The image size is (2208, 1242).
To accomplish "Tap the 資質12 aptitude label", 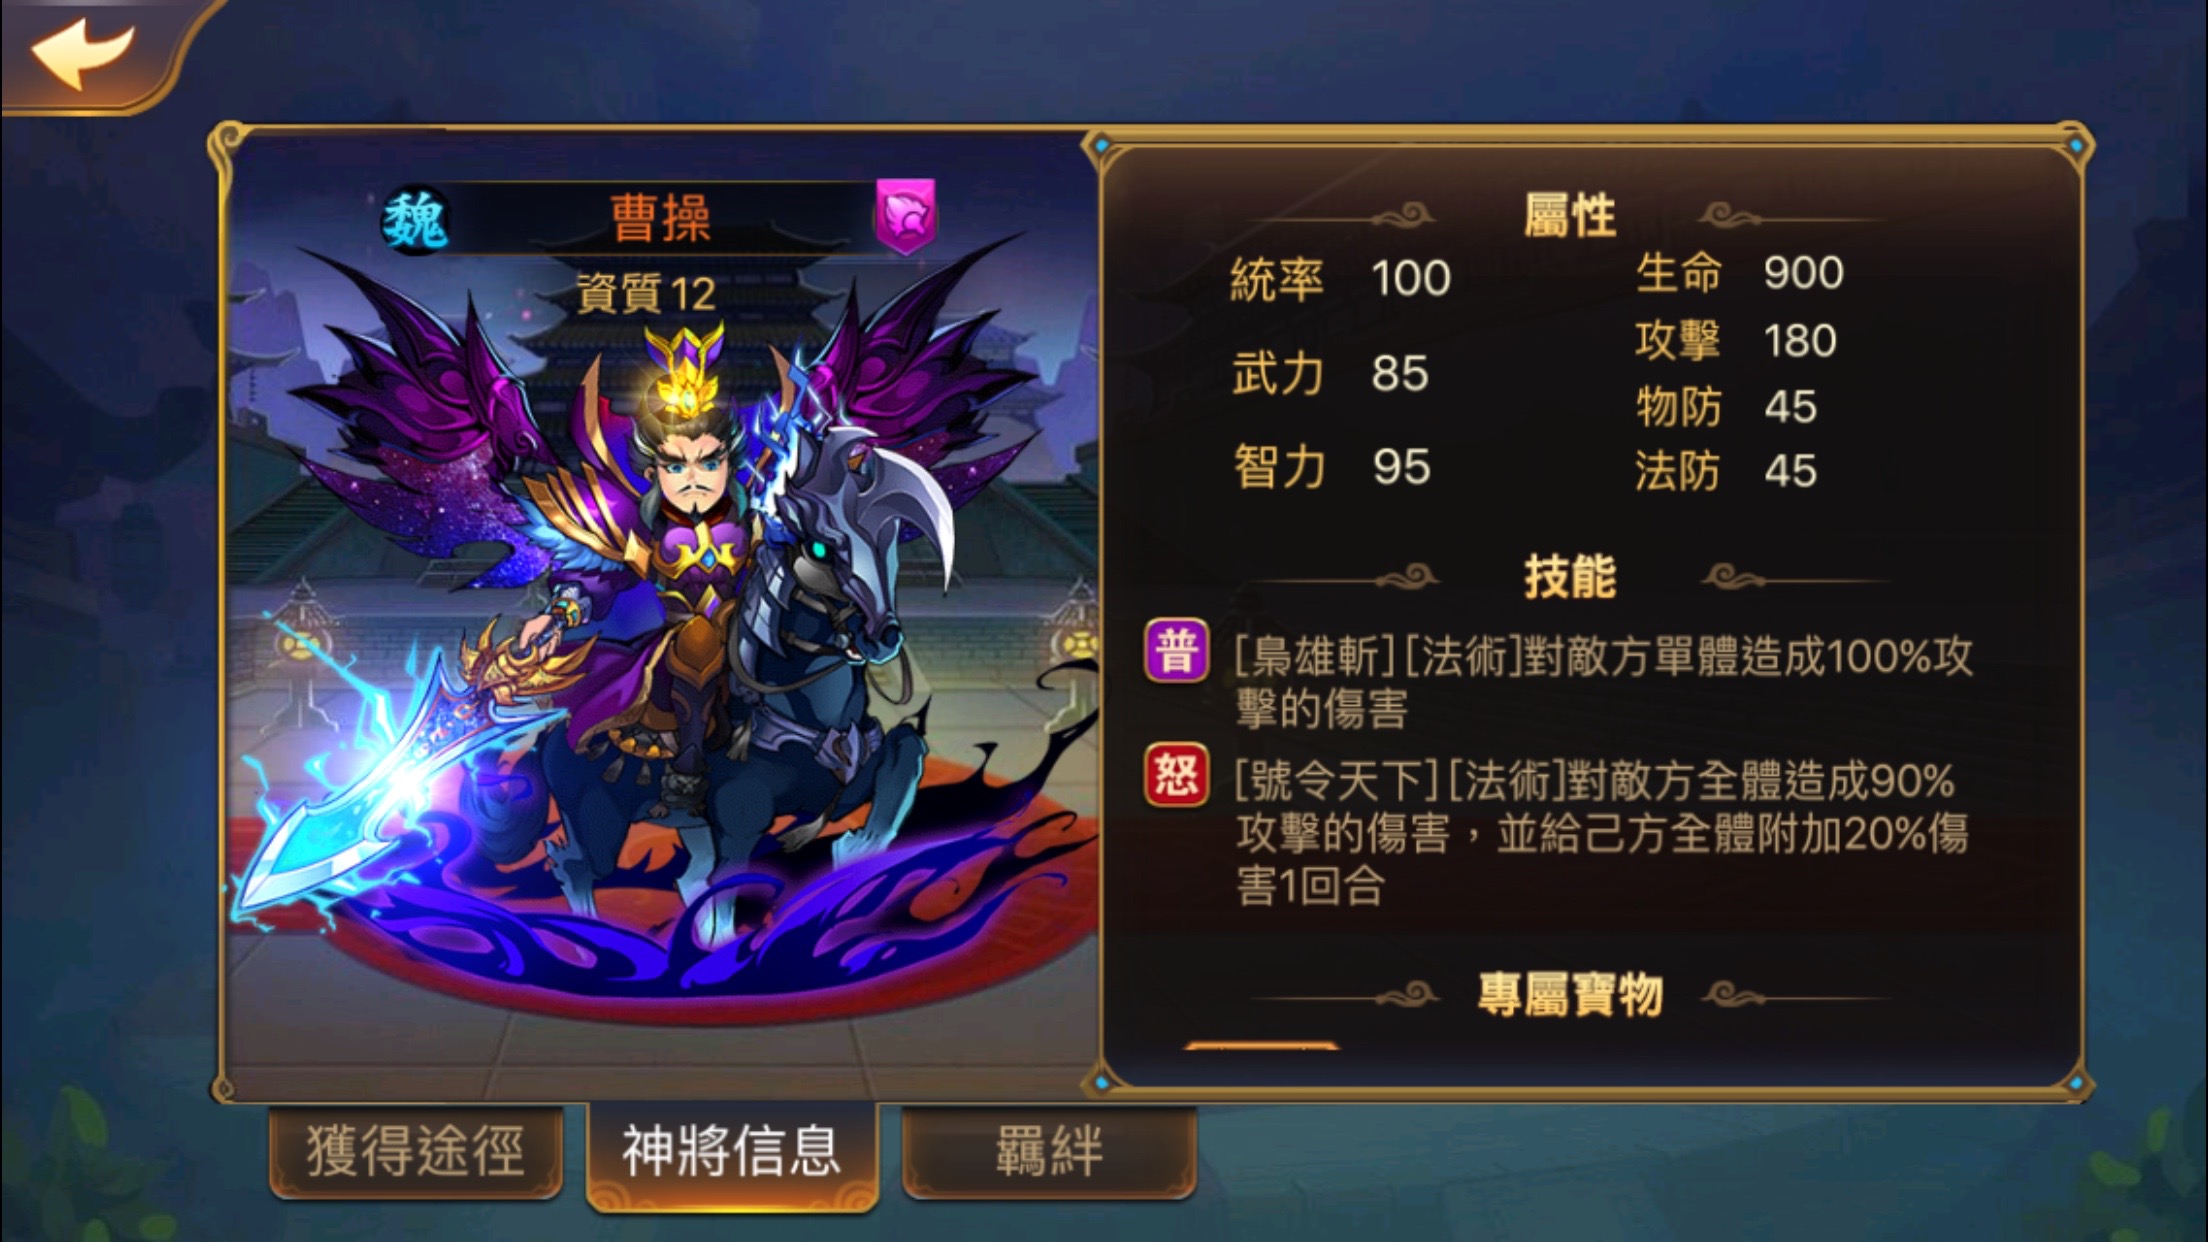I will coord(646,294).
